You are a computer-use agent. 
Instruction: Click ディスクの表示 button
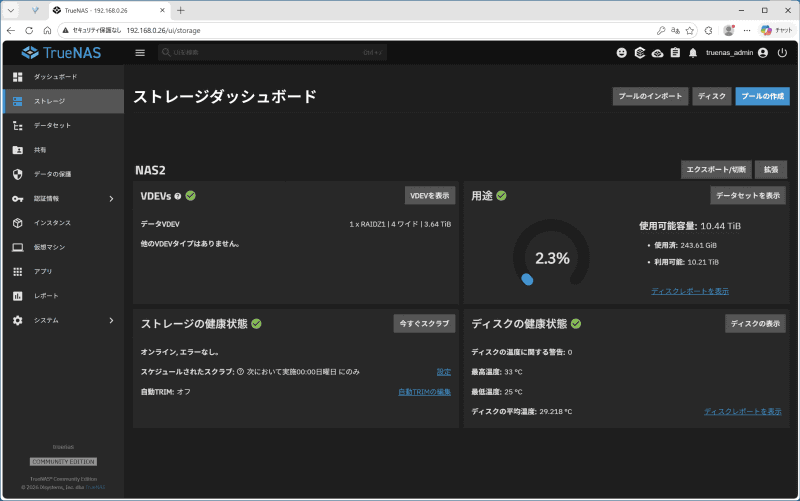click(x=755, y=323)
